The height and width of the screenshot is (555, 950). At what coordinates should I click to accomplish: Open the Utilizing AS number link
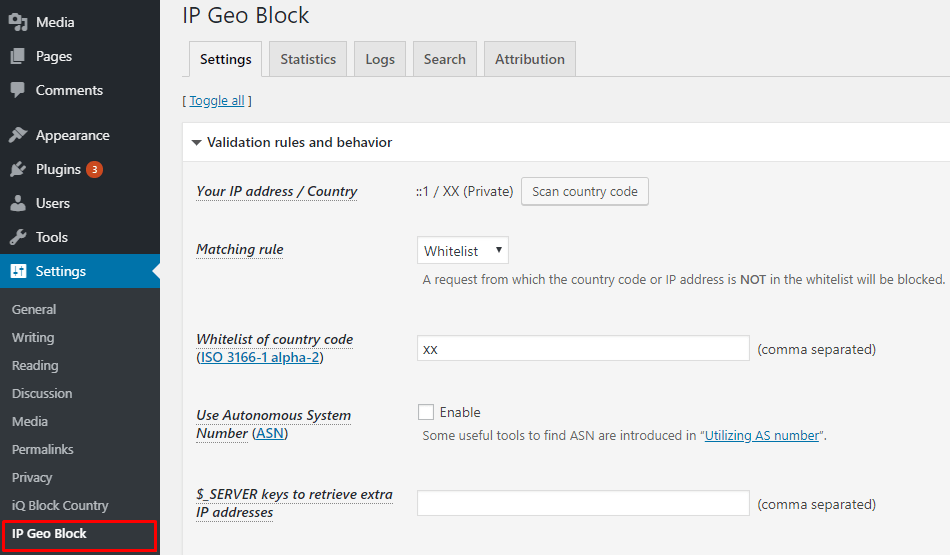coord(762,436)
